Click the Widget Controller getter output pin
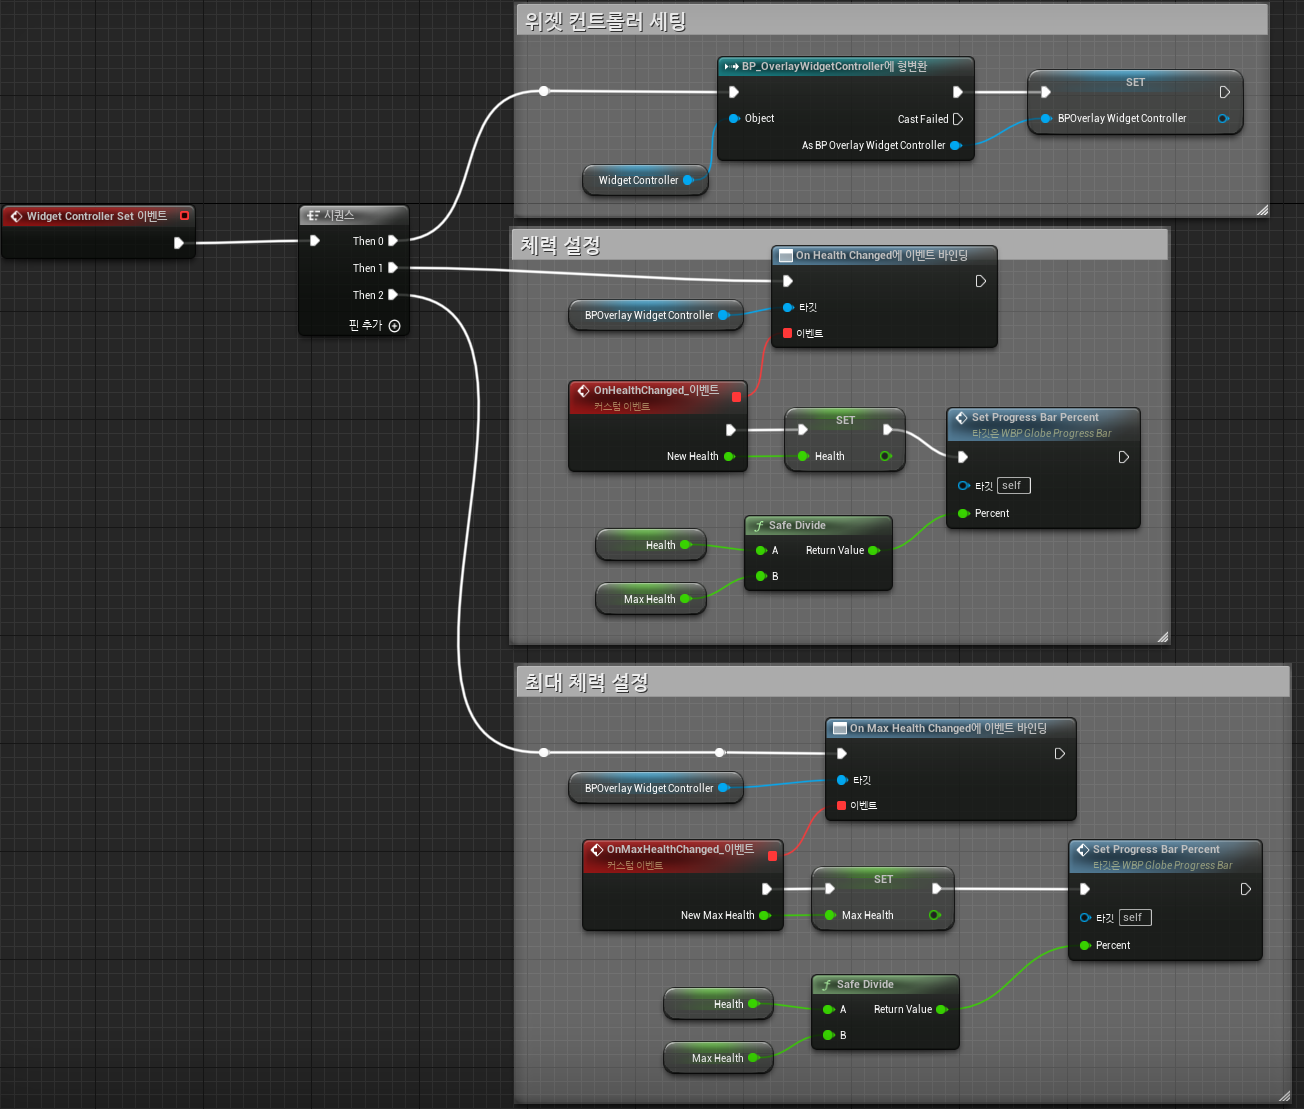Viewport: 1304px width, 1109px height. point(688,180)
